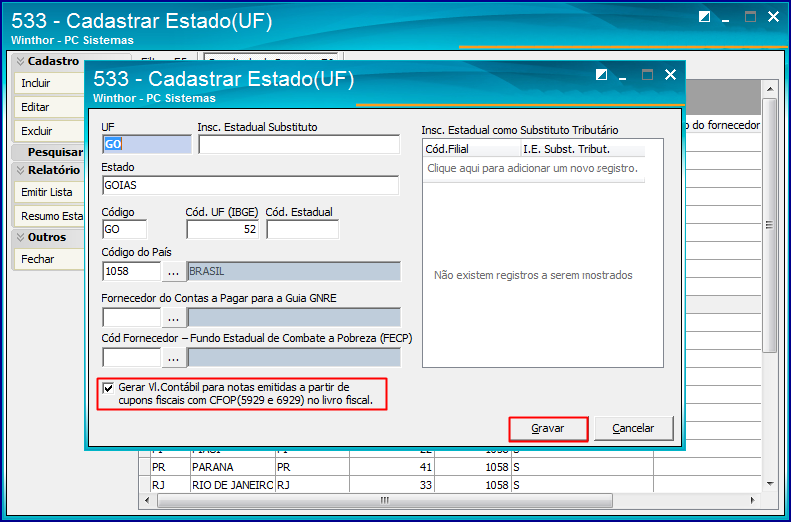Open GNRE supplier lookup ellipsis button
This screenshot has height=522, width=791.
(x=174, y=318)
